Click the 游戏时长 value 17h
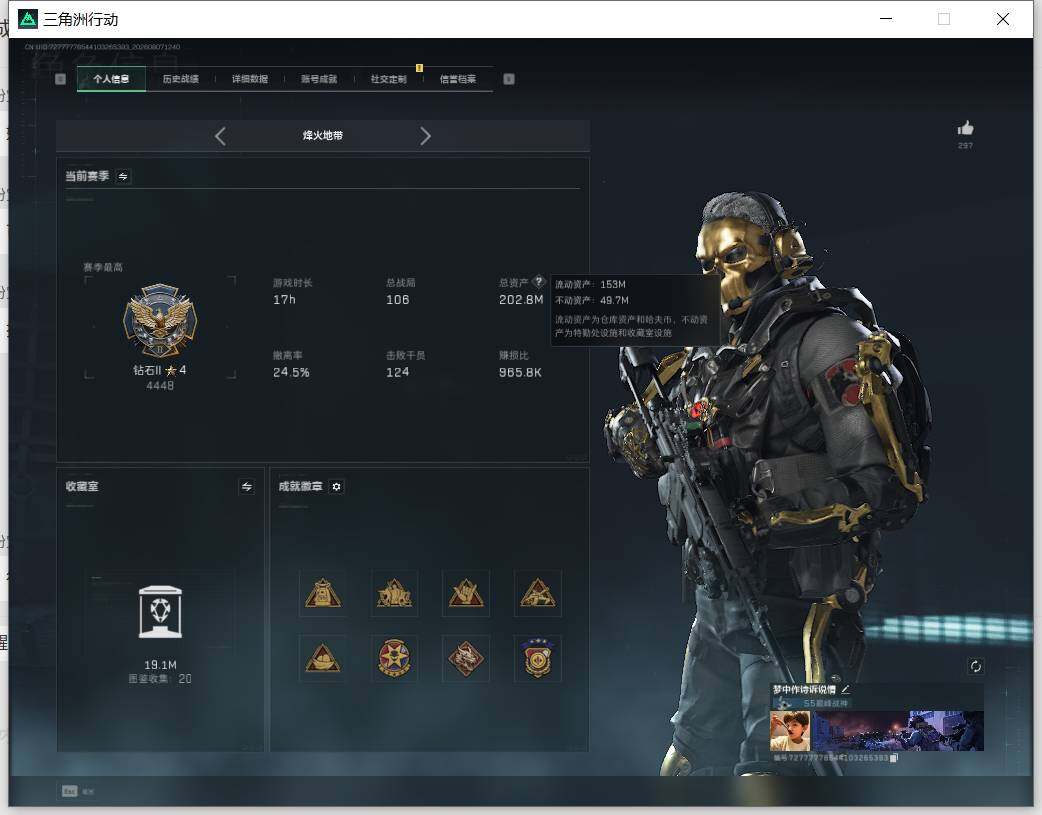1042x815 pixels. pos(284,300)
